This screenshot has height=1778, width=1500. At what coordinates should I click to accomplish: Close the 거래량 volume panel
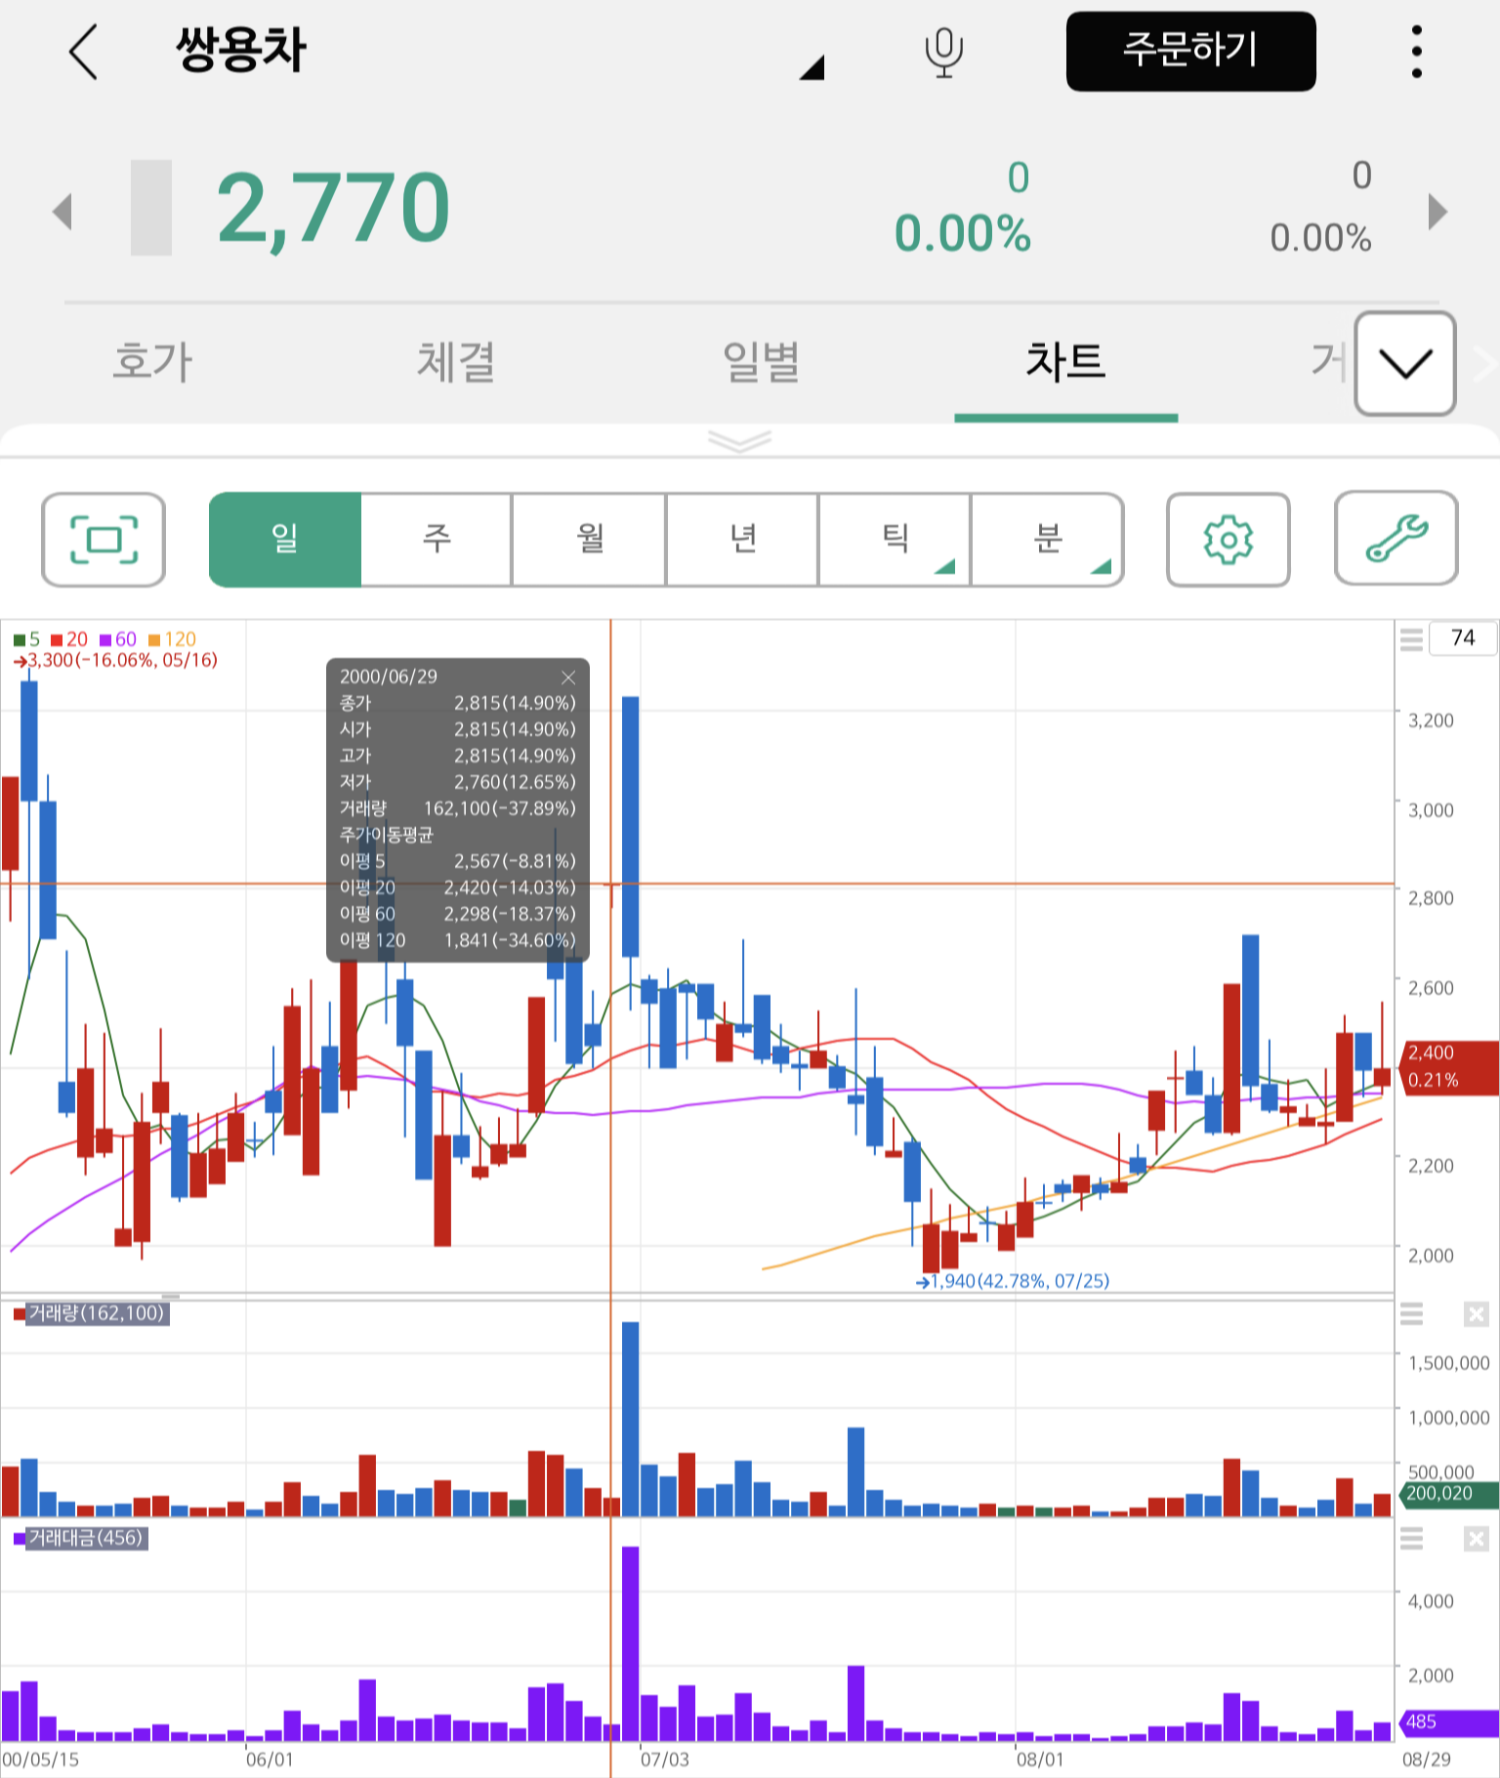click(1476, 1314)
